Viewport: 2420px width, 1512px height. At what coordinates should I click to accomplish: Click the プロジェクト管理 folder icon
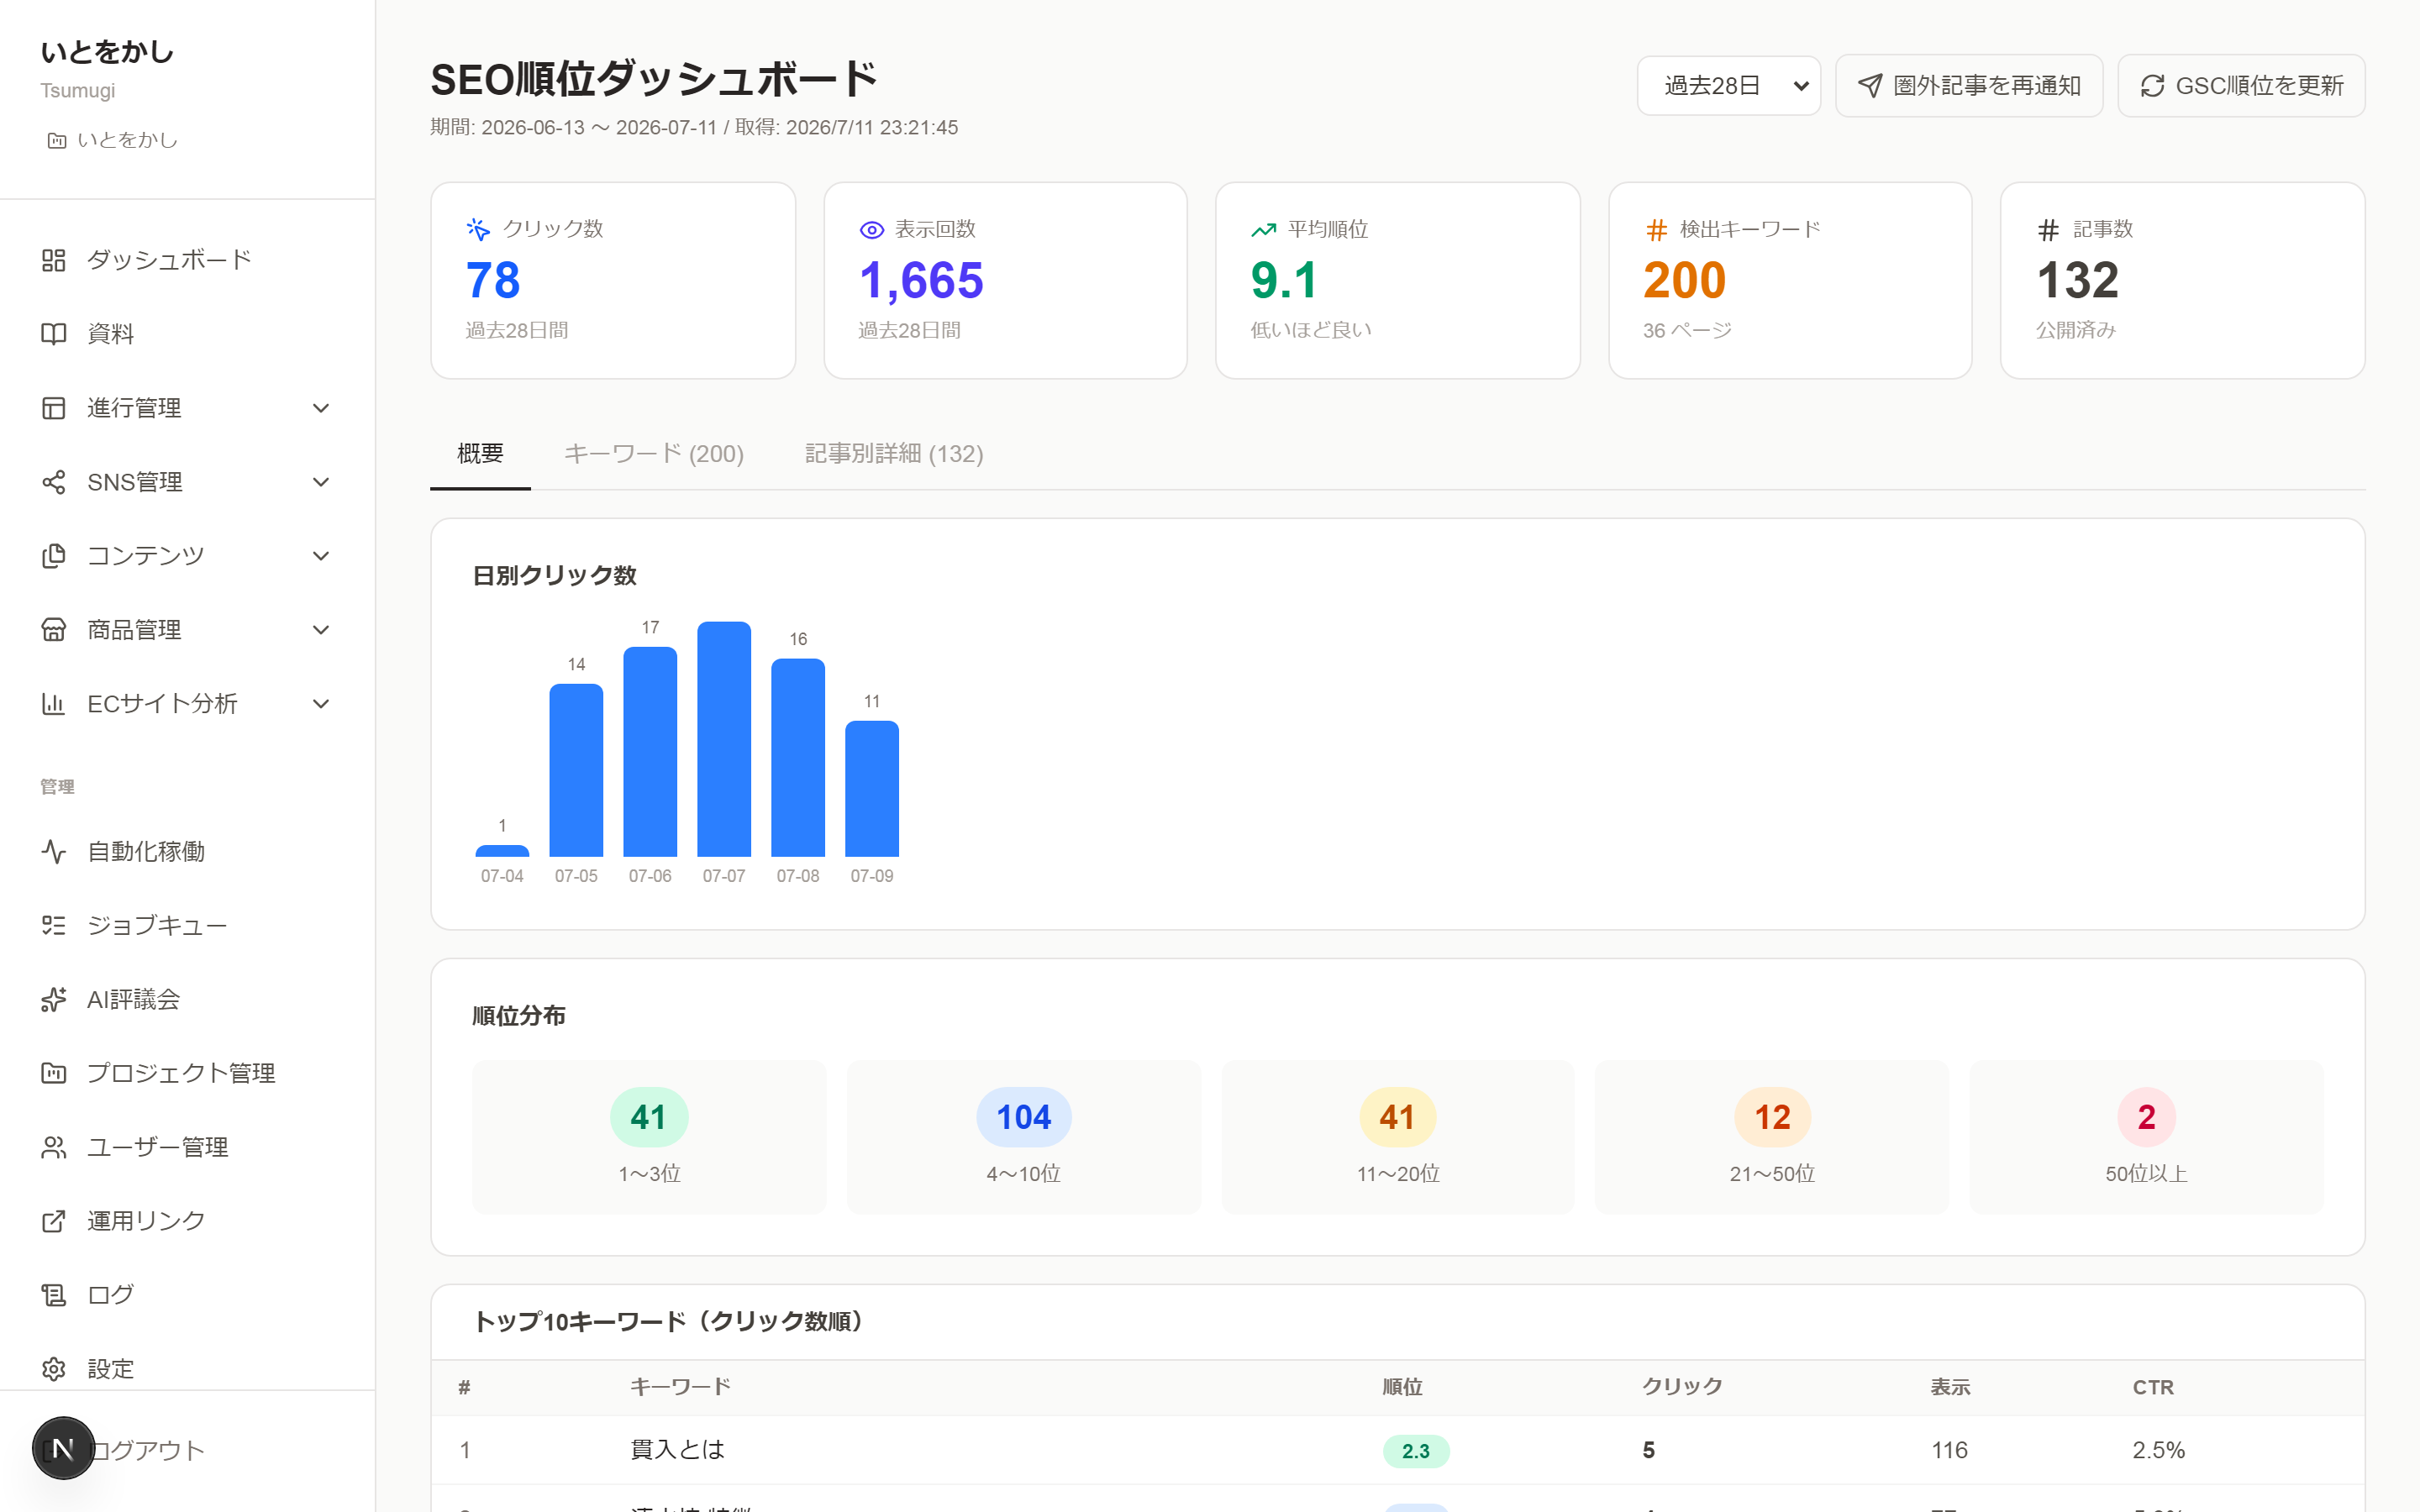[53, 1073]
